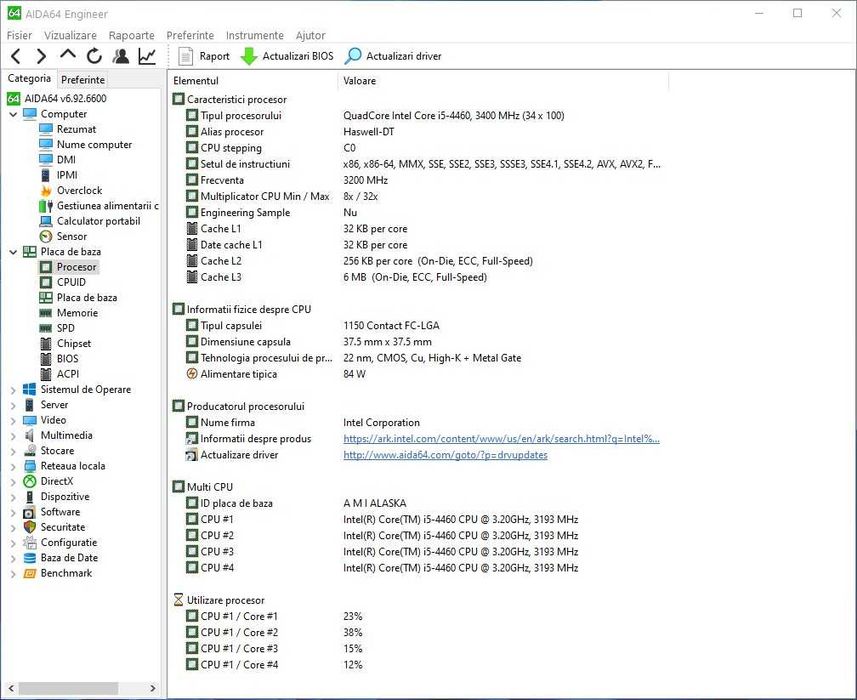Select the Baza de Date database icon
This screenshot has height=700, width=857.
tap(30, 558)
